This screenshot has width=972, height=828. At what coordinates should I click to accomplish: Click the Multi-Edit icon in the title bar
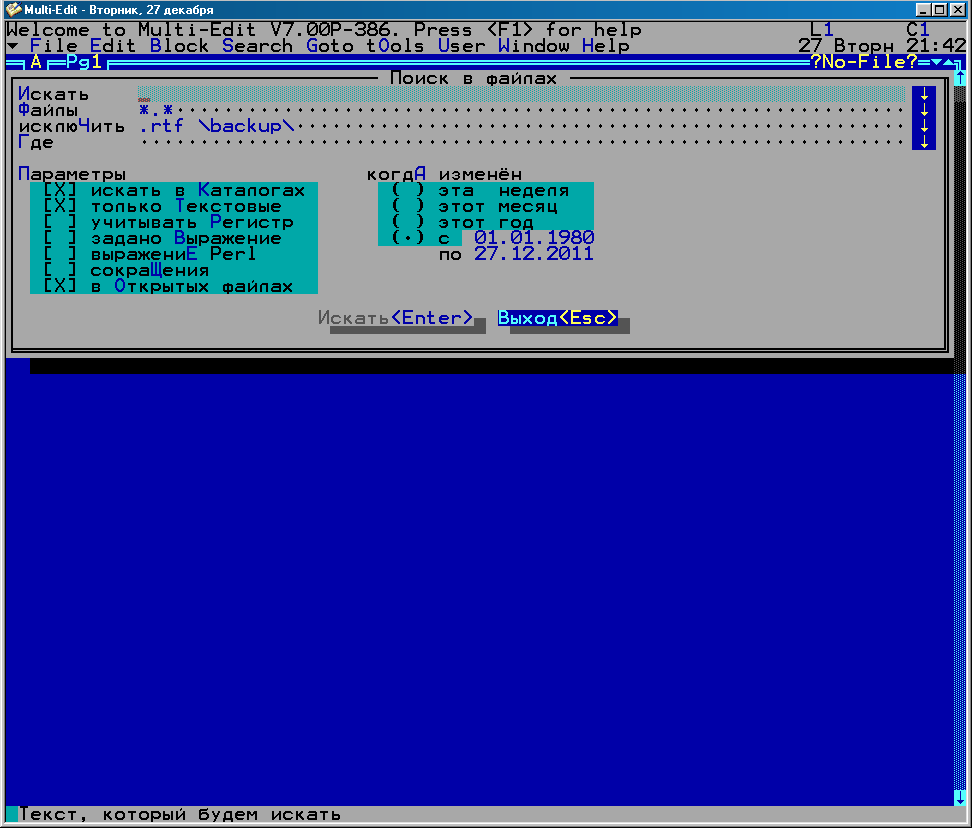click(x=12, y=9)
